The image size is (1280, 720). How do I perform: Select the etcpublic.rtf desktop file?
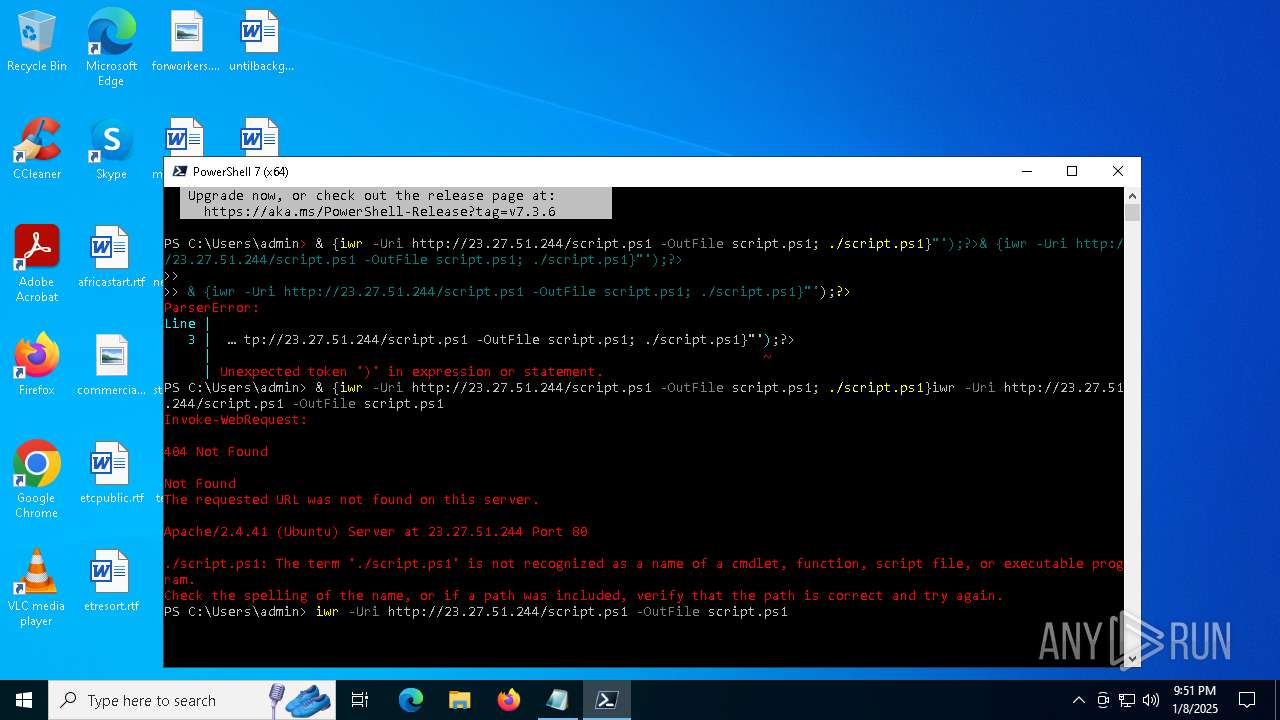(x=111, y=473)
